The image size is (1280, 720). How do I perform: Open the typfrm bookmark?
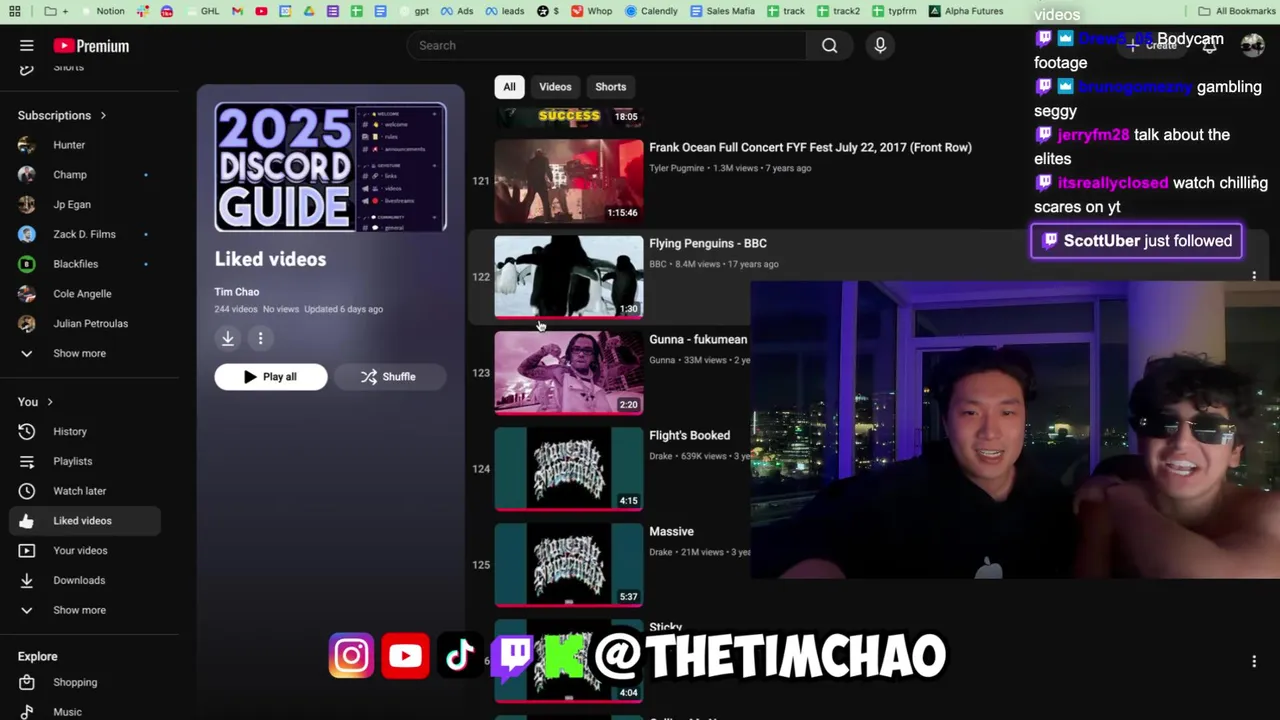(x=894, y=11)
